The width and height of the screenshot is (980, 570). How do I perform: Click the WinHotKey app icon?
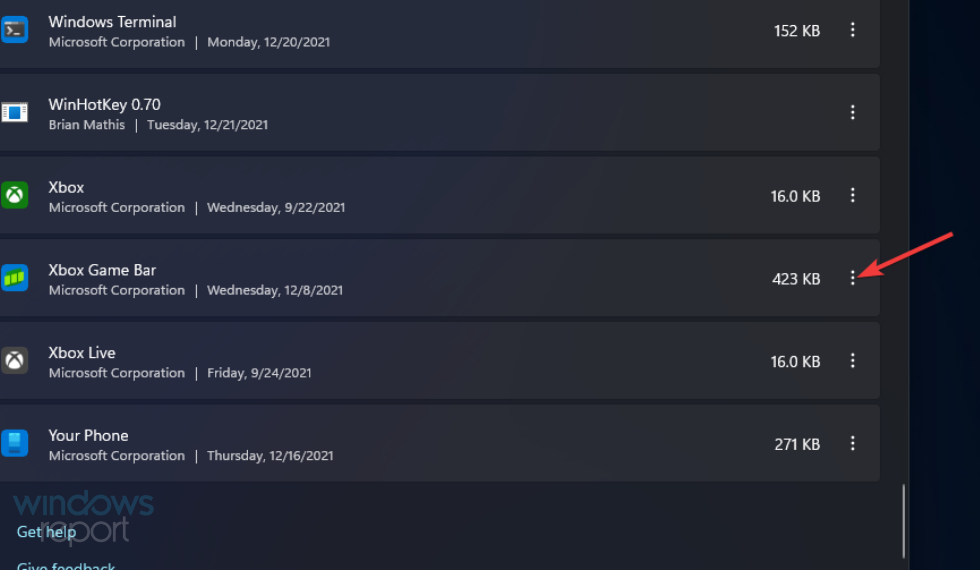click(x=14, y=113)
